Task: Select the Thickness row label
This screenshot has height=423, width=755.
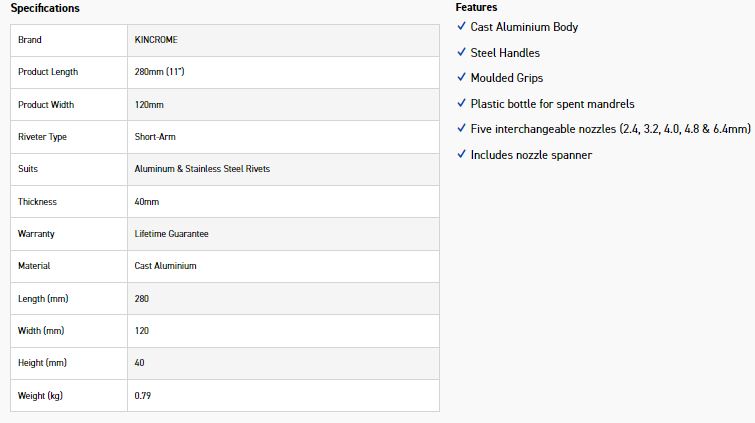Action: click(x=38, y=201)
